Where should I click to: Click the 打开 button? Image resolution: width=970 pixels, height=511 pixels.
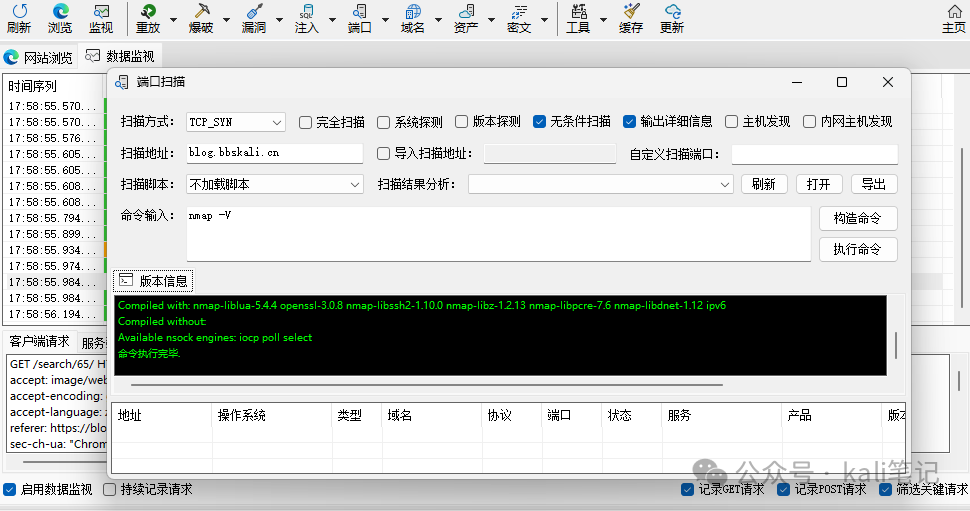click(819, 184)
